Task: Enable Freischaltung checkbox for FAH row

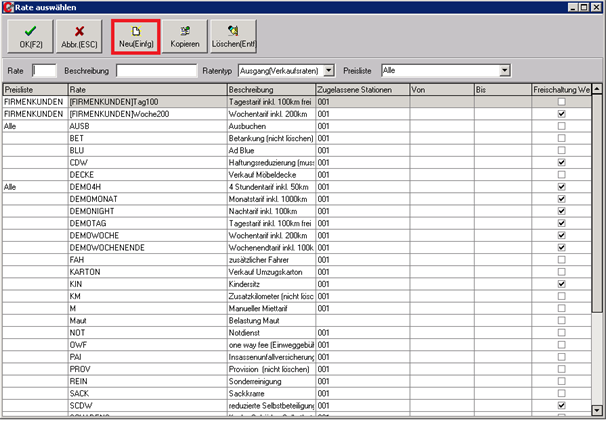Action: pos(562,259)
